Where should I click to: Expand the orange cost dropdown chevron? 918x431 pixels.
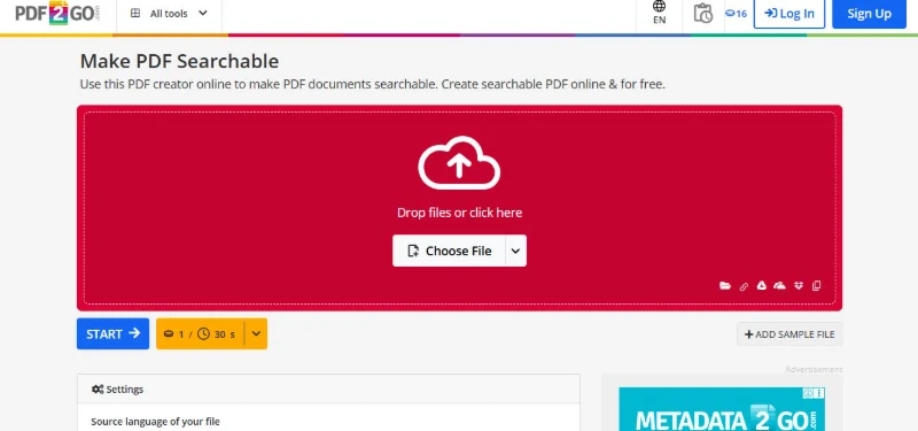pyautogui.click(x=256, y=334)
